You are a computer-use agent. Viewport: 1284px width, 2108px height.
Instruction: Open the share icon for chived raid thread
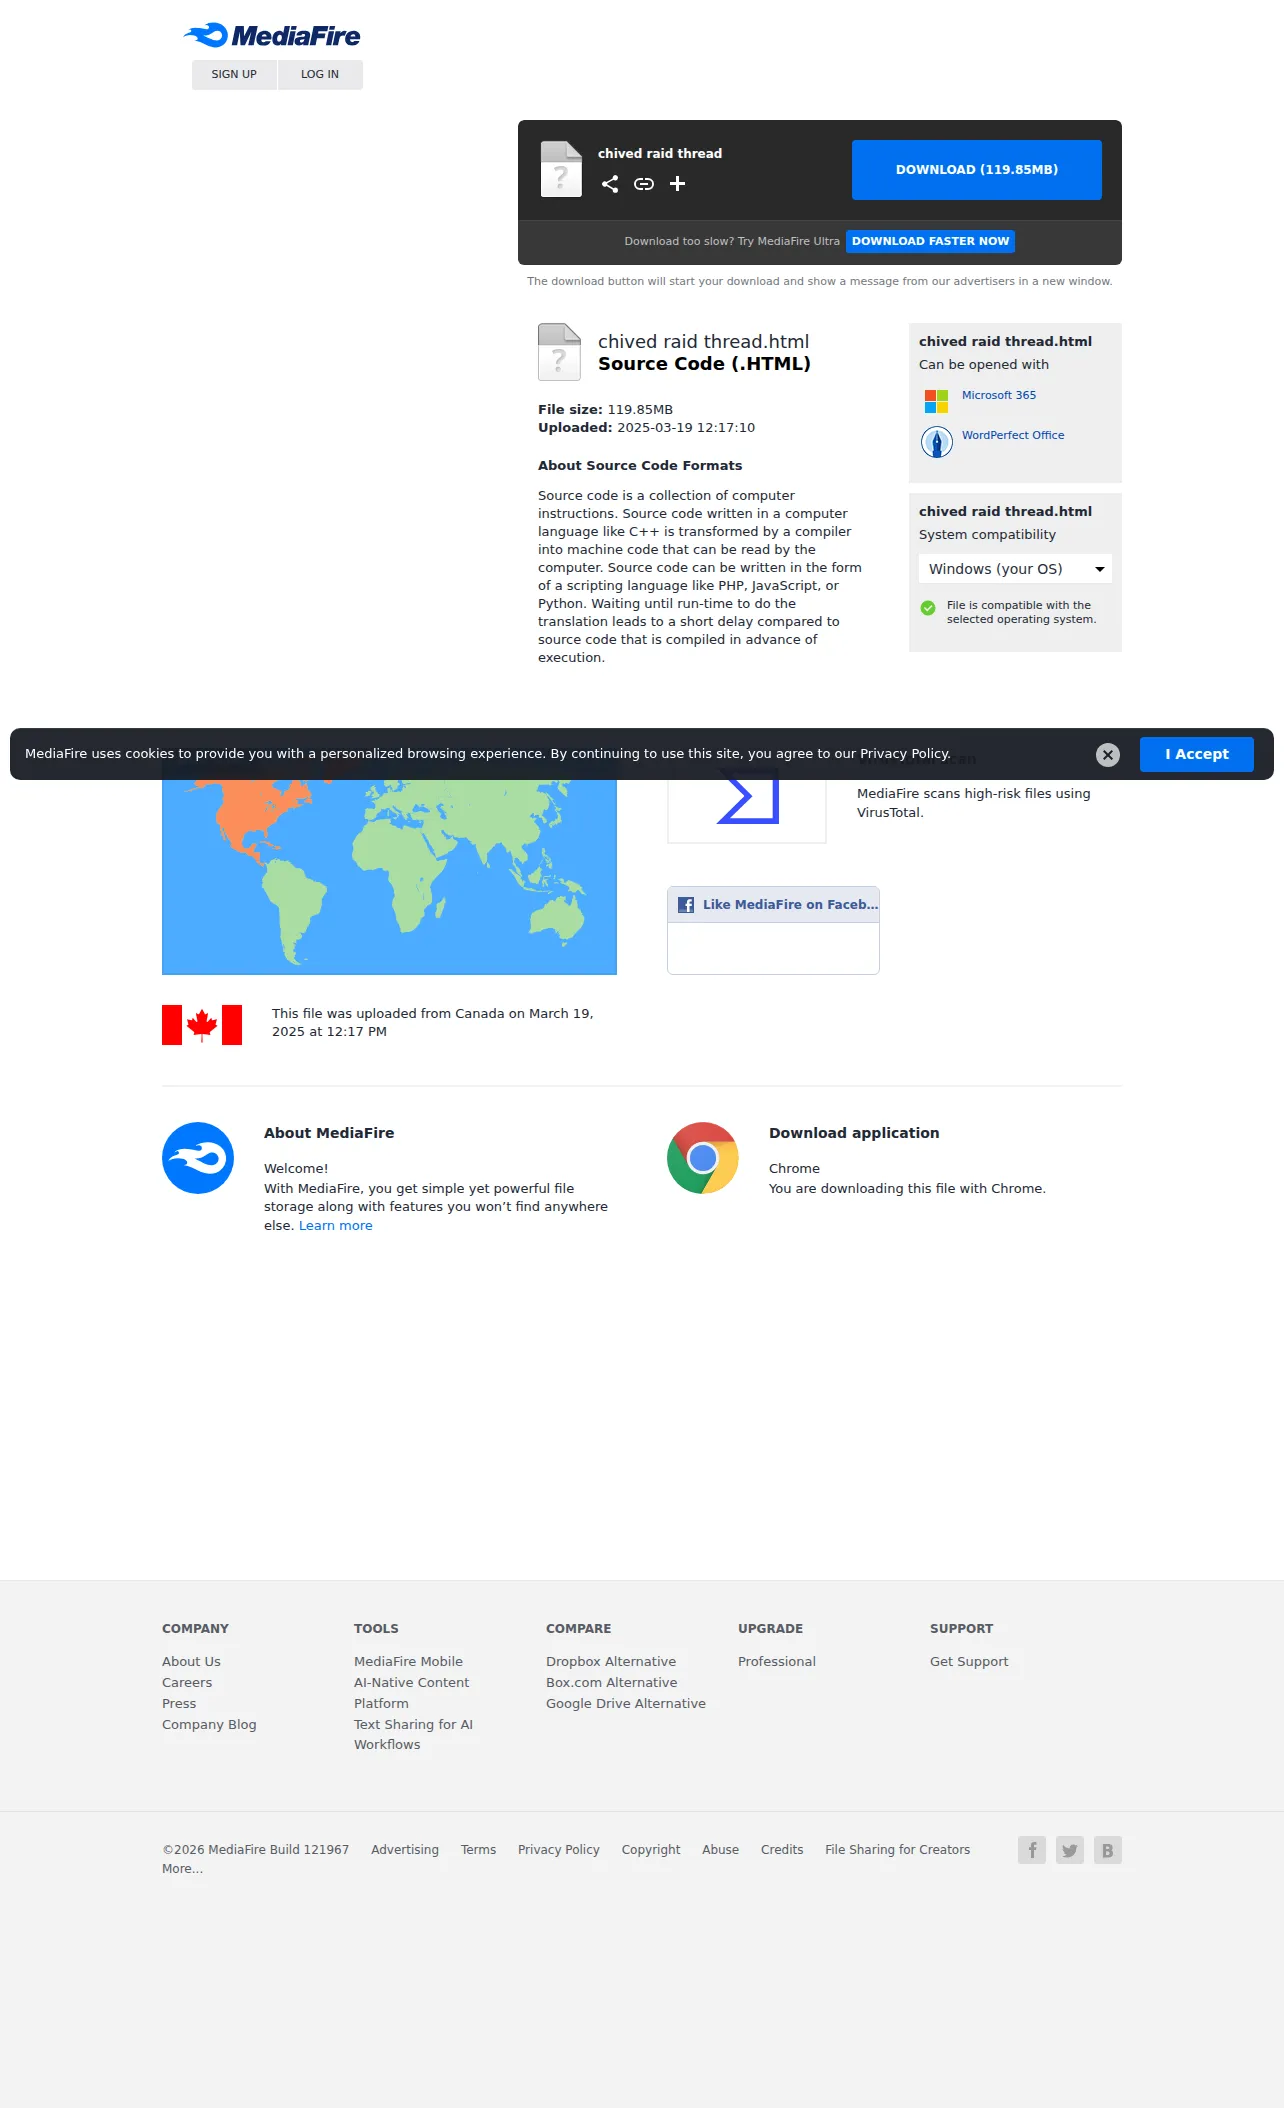[610, 184]
